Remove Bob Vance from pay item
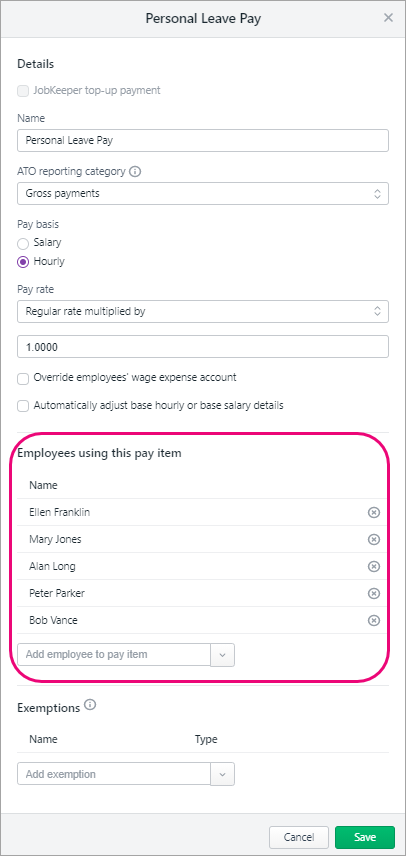Screen dimensions: 406x856 click(x=374, y=620)
